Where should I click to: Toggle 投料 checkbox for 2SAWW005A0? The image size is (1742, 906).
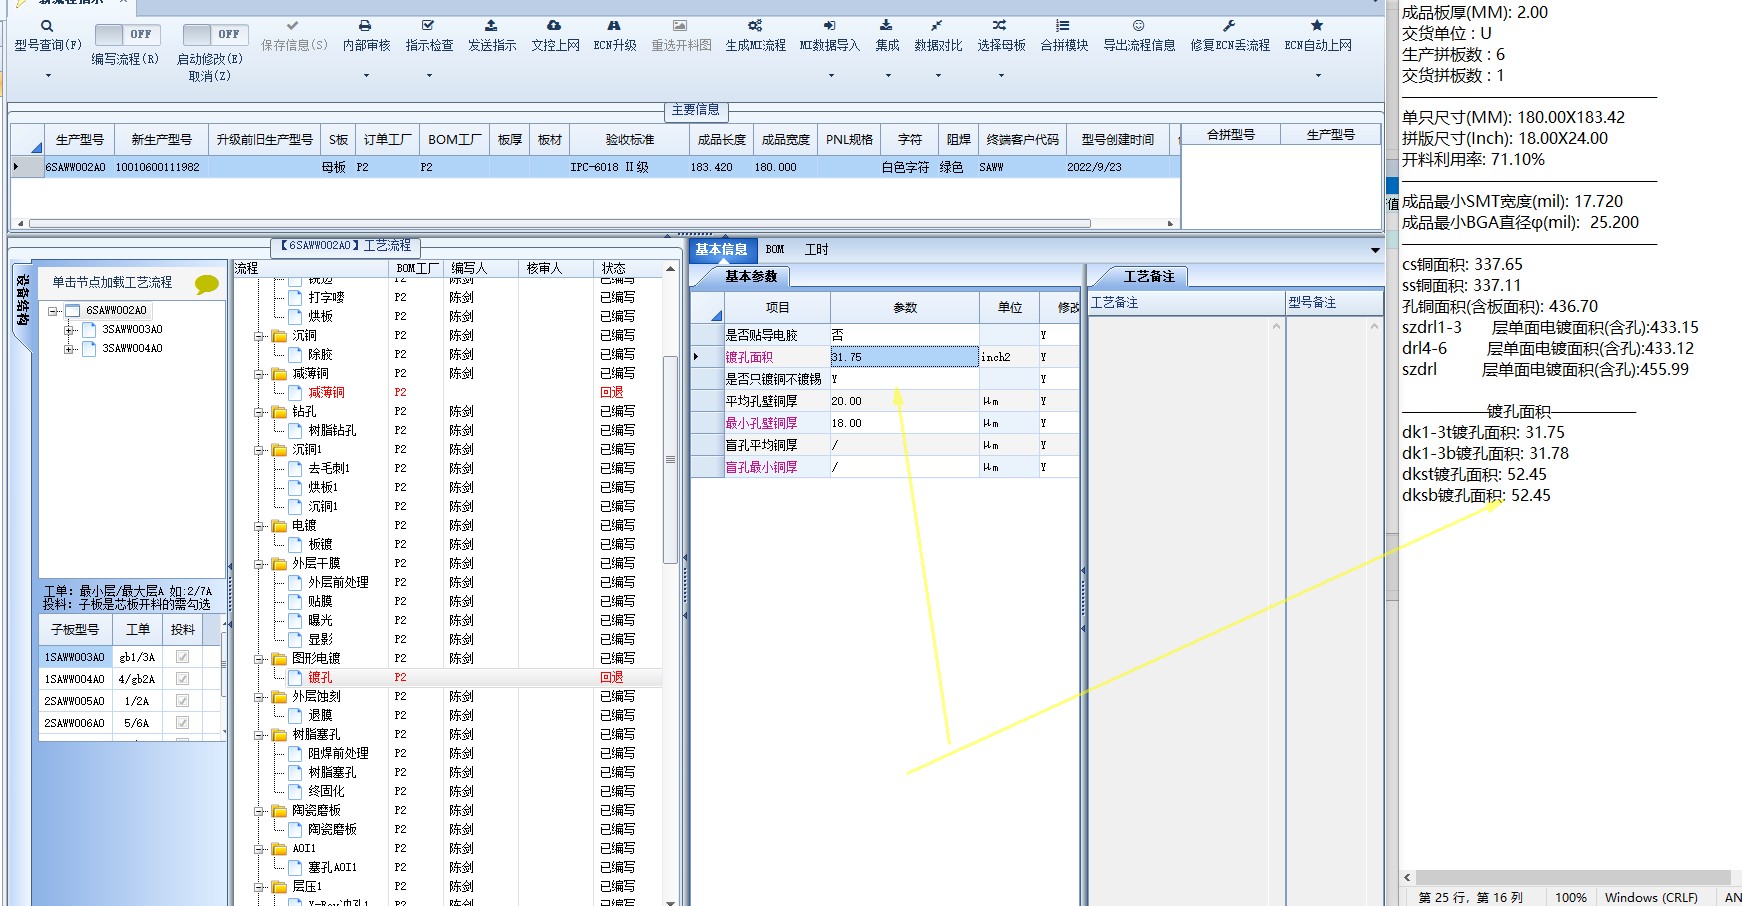click(182, 701)
